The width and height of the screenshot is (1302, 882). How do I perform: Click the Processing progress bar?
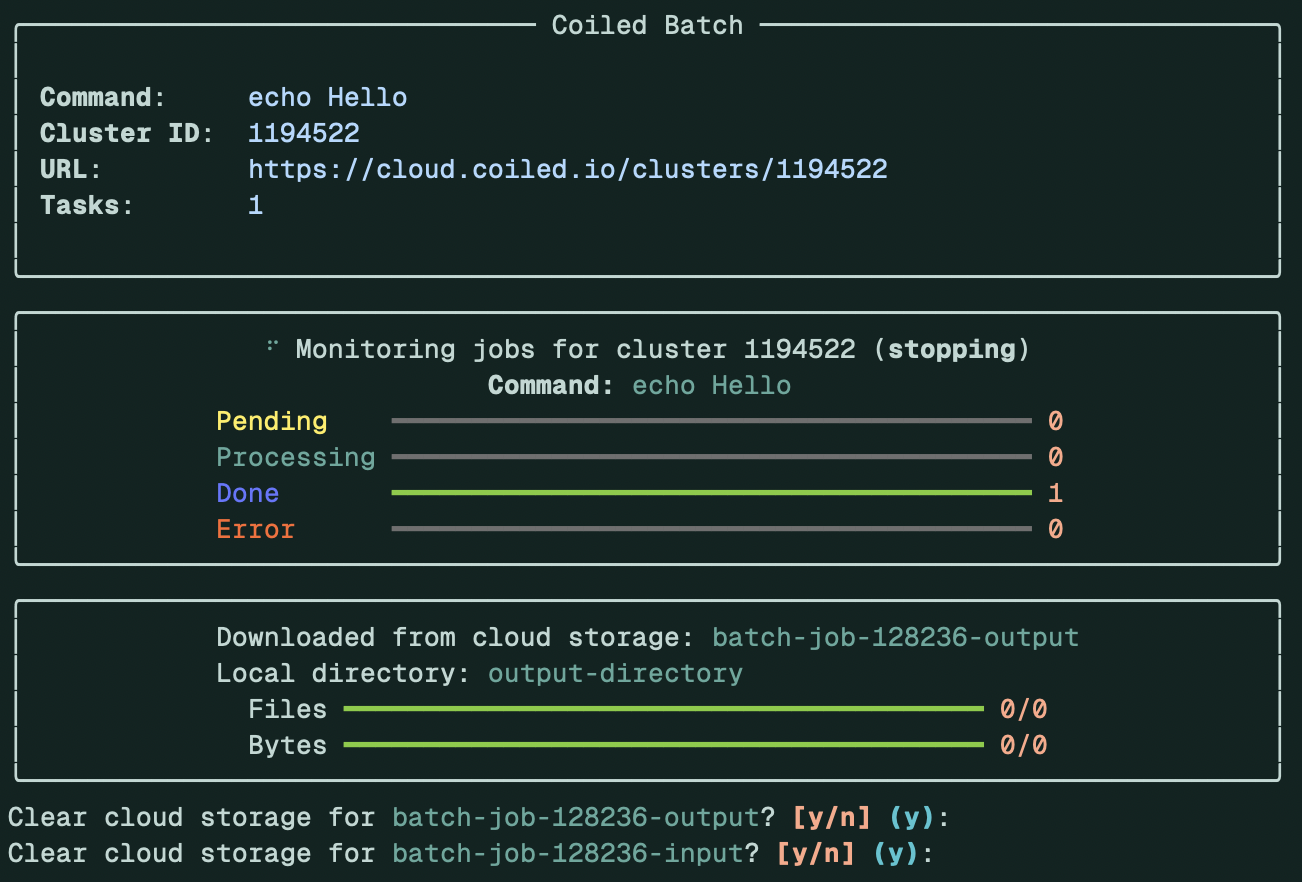[x=711, y=457]
